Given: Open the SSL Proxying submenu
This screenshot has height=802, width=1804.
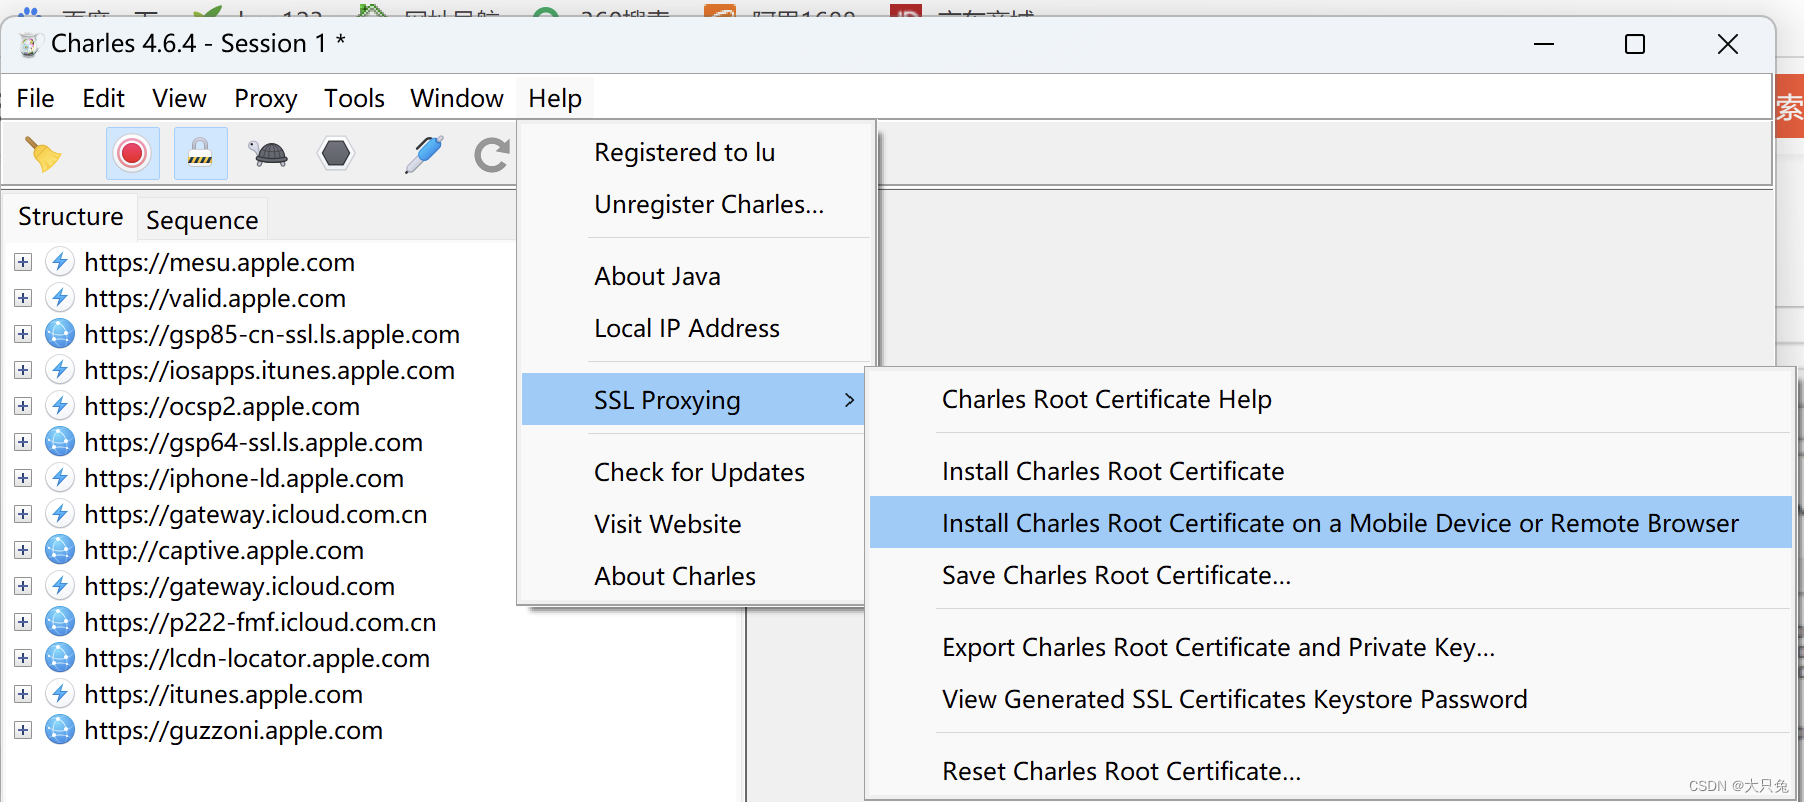Looking at the screenshot, I should point(693,400).
